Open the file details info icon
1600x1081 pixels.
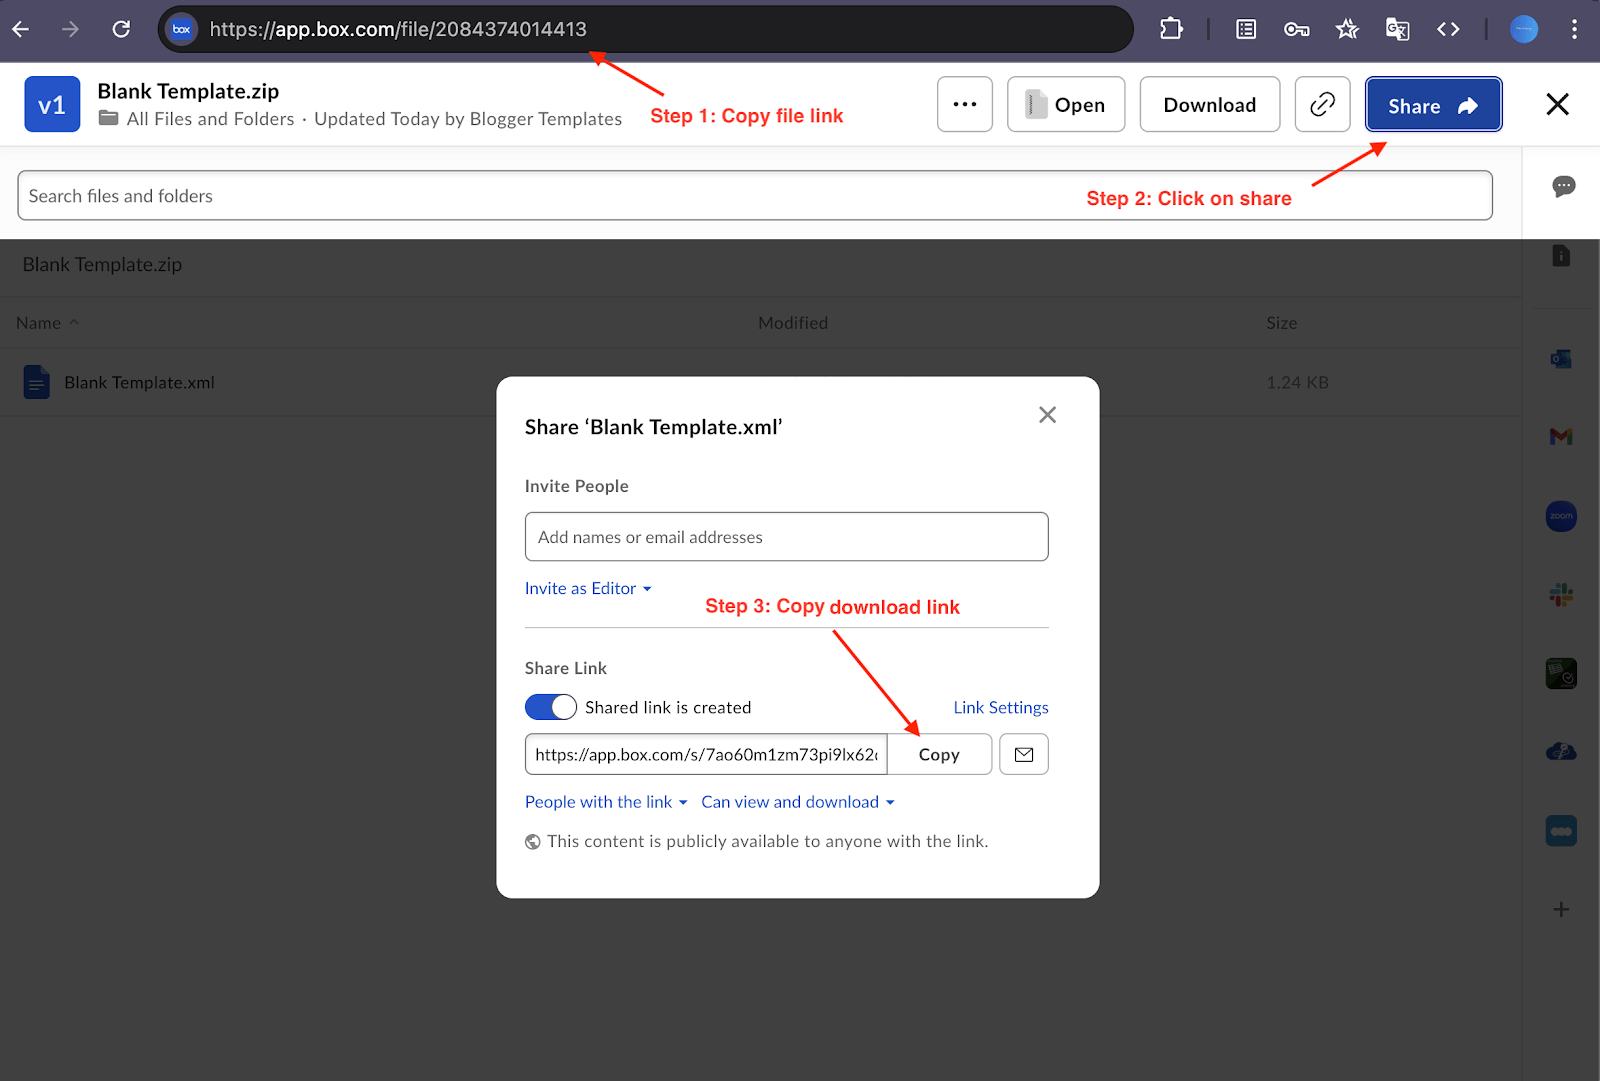[1561, 256]
